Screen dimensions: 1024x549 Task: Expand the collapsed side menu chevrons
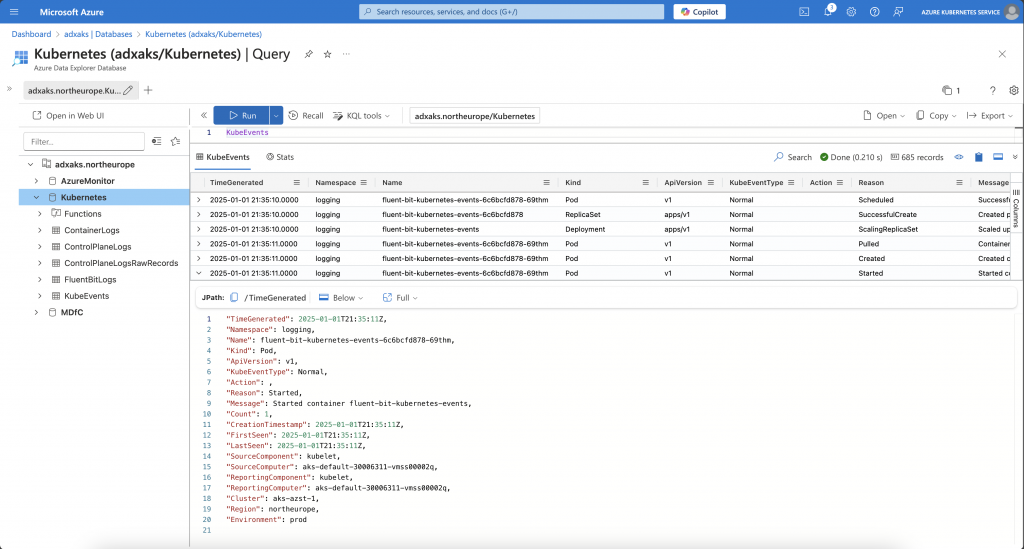pos(9,88)
